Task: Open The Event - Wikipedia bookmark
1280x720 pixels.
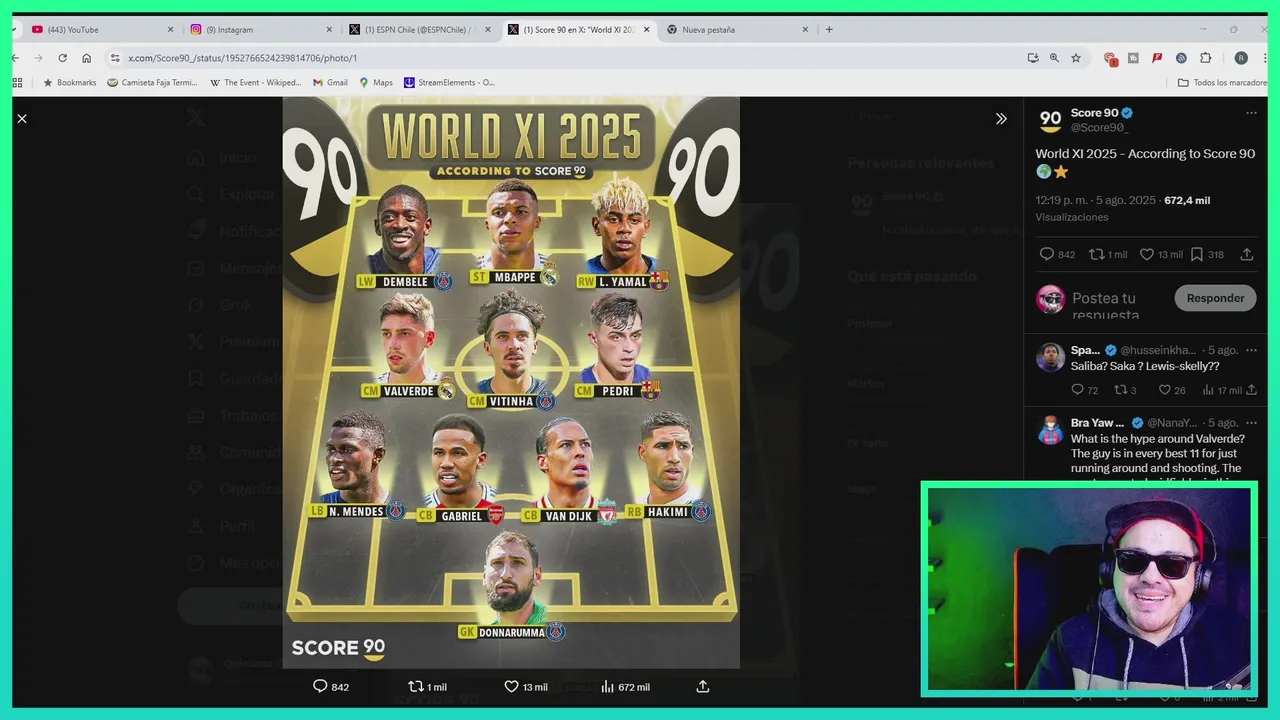Action: click(255, 83)
